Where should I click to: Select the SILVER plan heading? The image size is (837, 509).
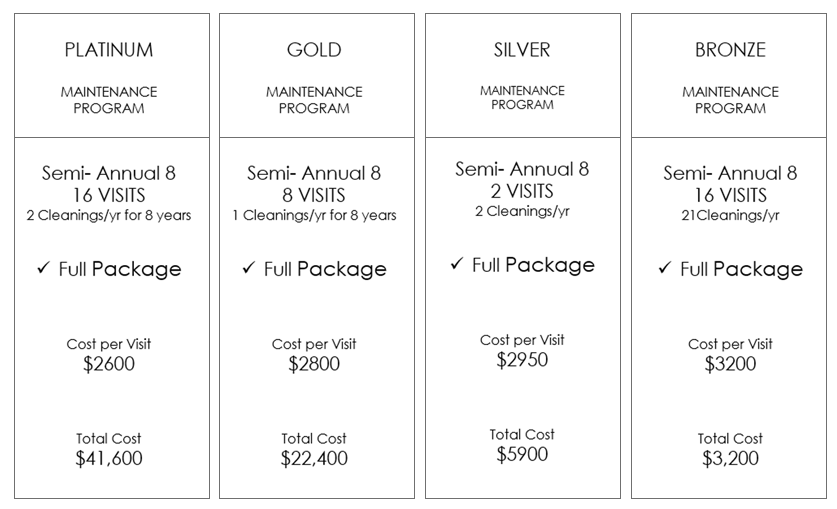(522, 50)
